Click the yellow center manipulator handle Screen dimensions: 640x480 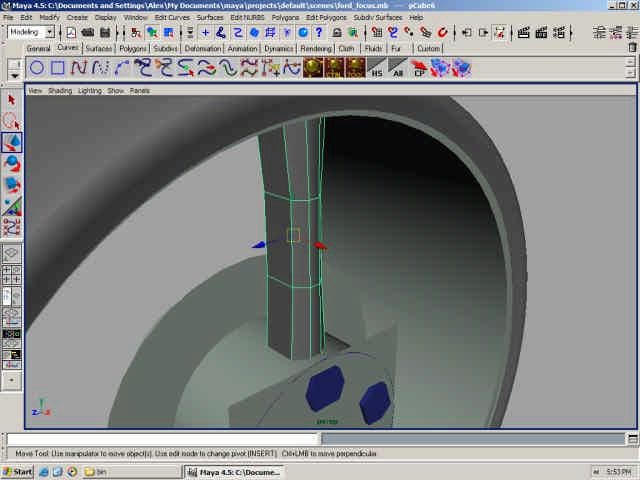(293, 235)
